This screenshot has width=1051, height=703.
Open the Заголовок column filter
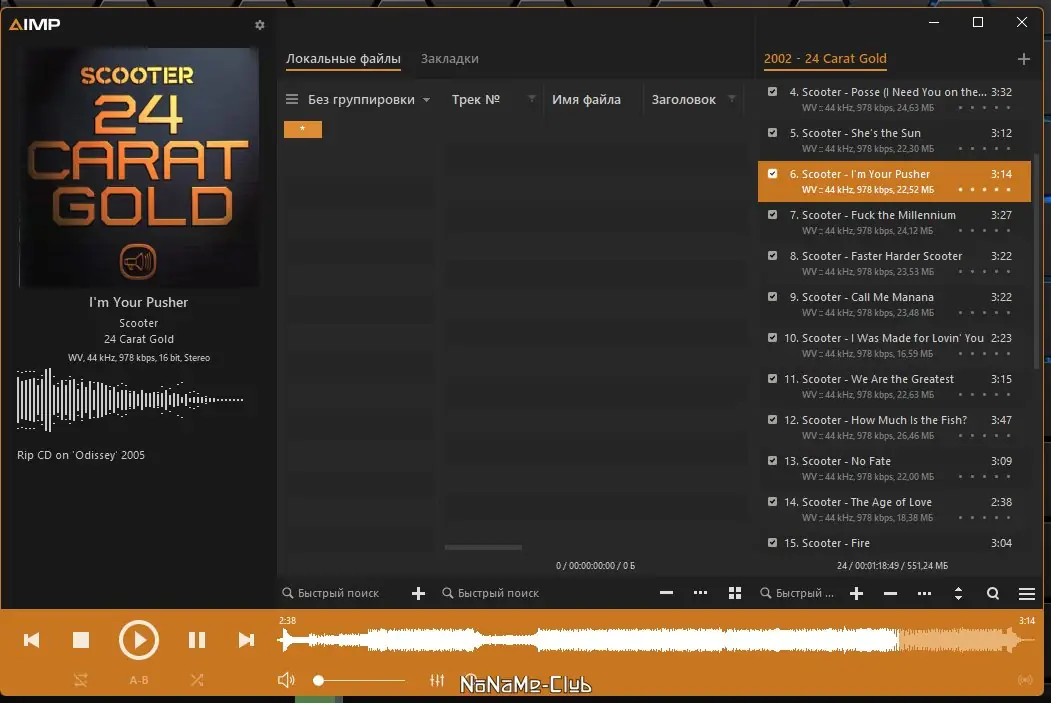[731, 99]
